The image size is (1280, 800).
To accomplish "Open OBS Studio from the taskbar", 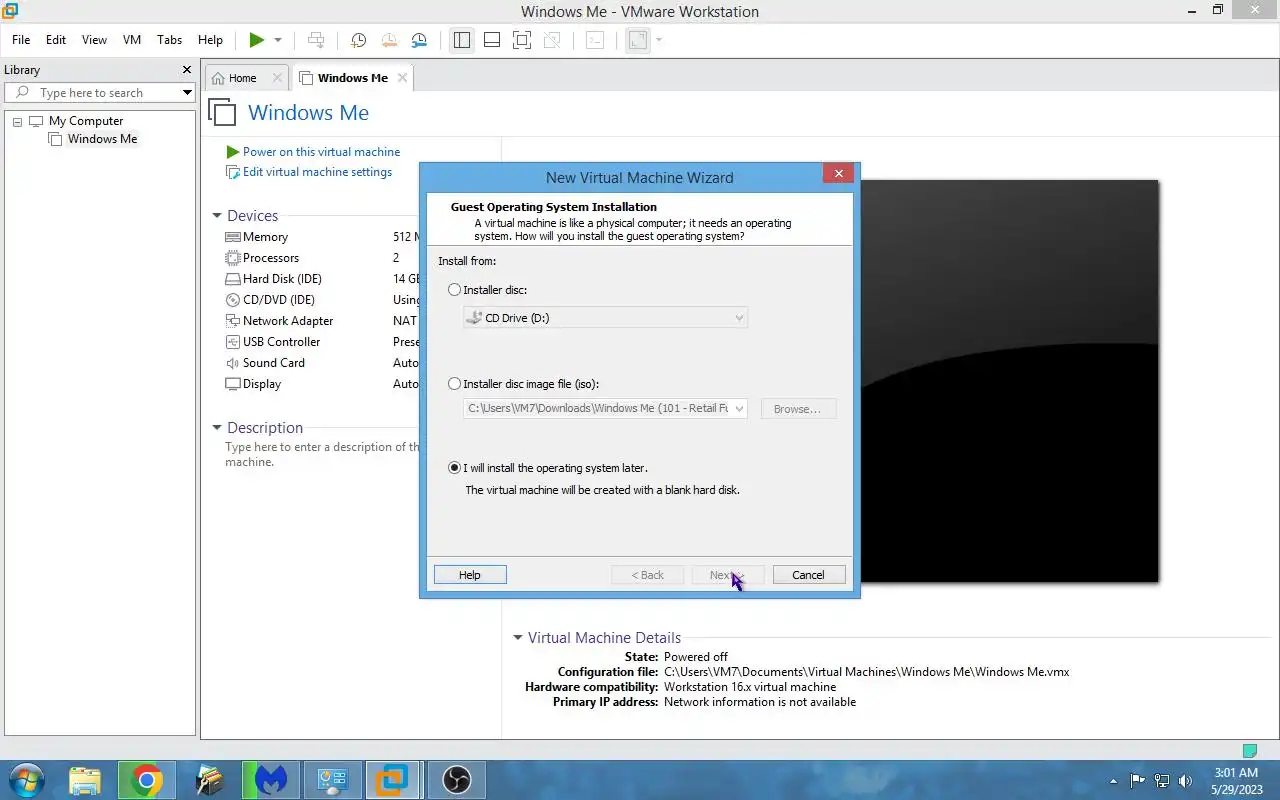I will (x=457, y=780).
